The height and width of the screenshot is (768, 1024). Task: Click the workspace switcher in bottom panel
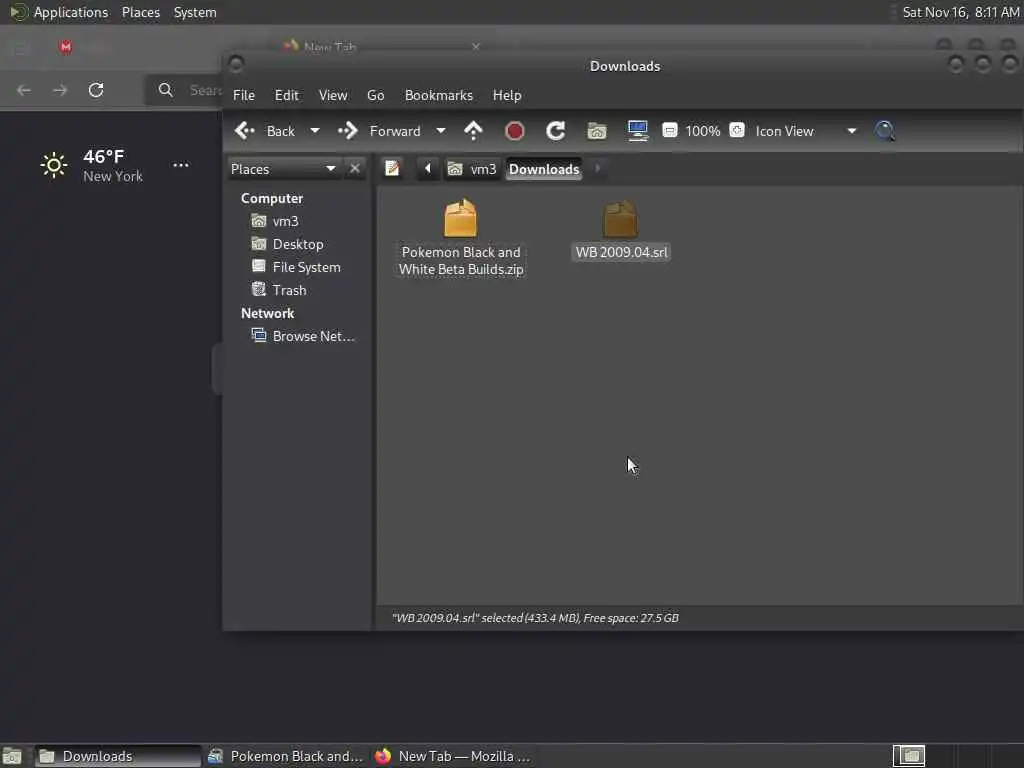click(x=909, y=756)
